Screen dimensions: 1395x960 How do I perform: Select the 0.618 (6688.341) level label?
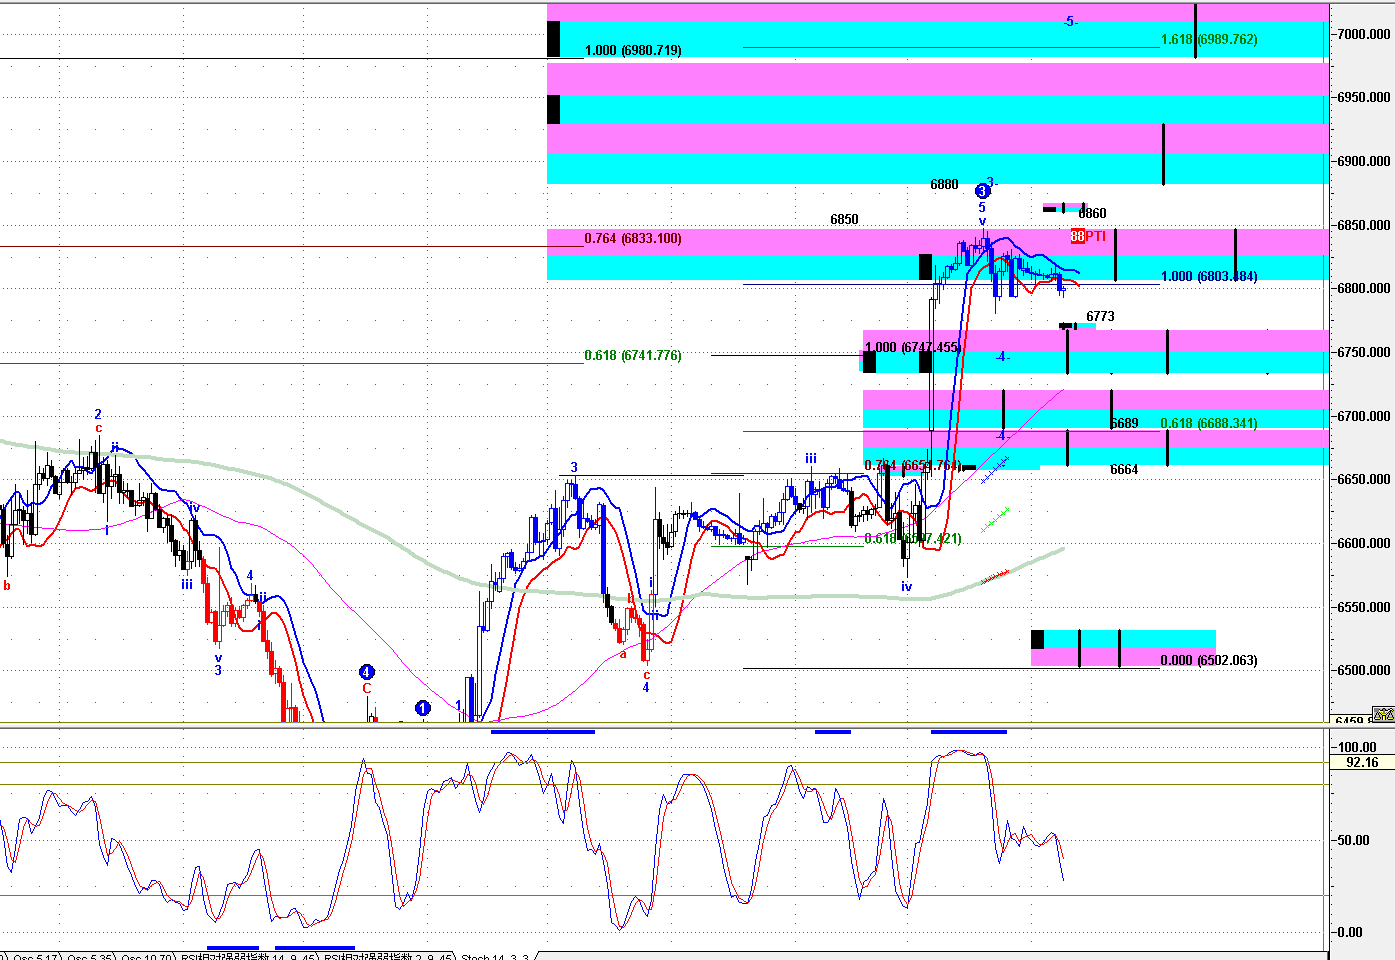click(1209, 423)
